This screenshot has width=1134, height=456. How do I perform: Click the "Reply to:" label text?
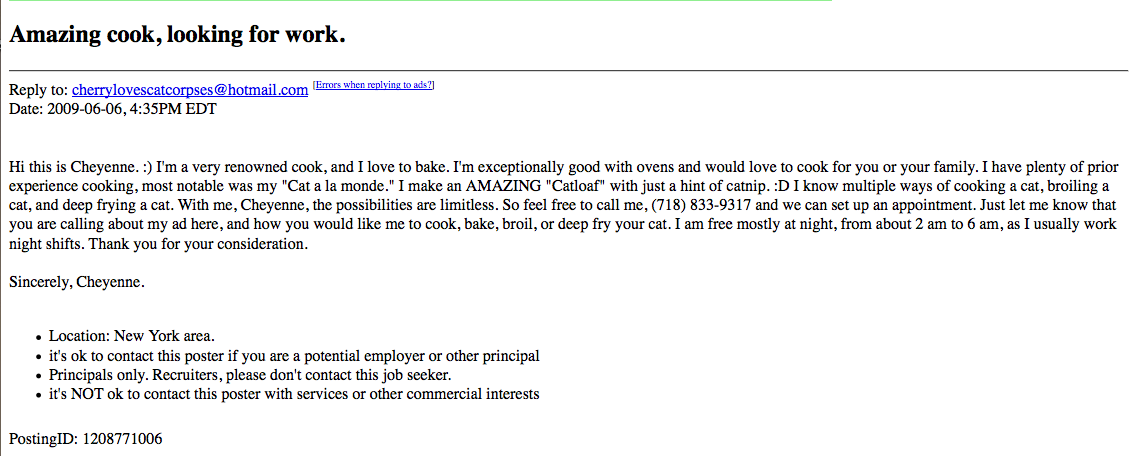point(38,90)
